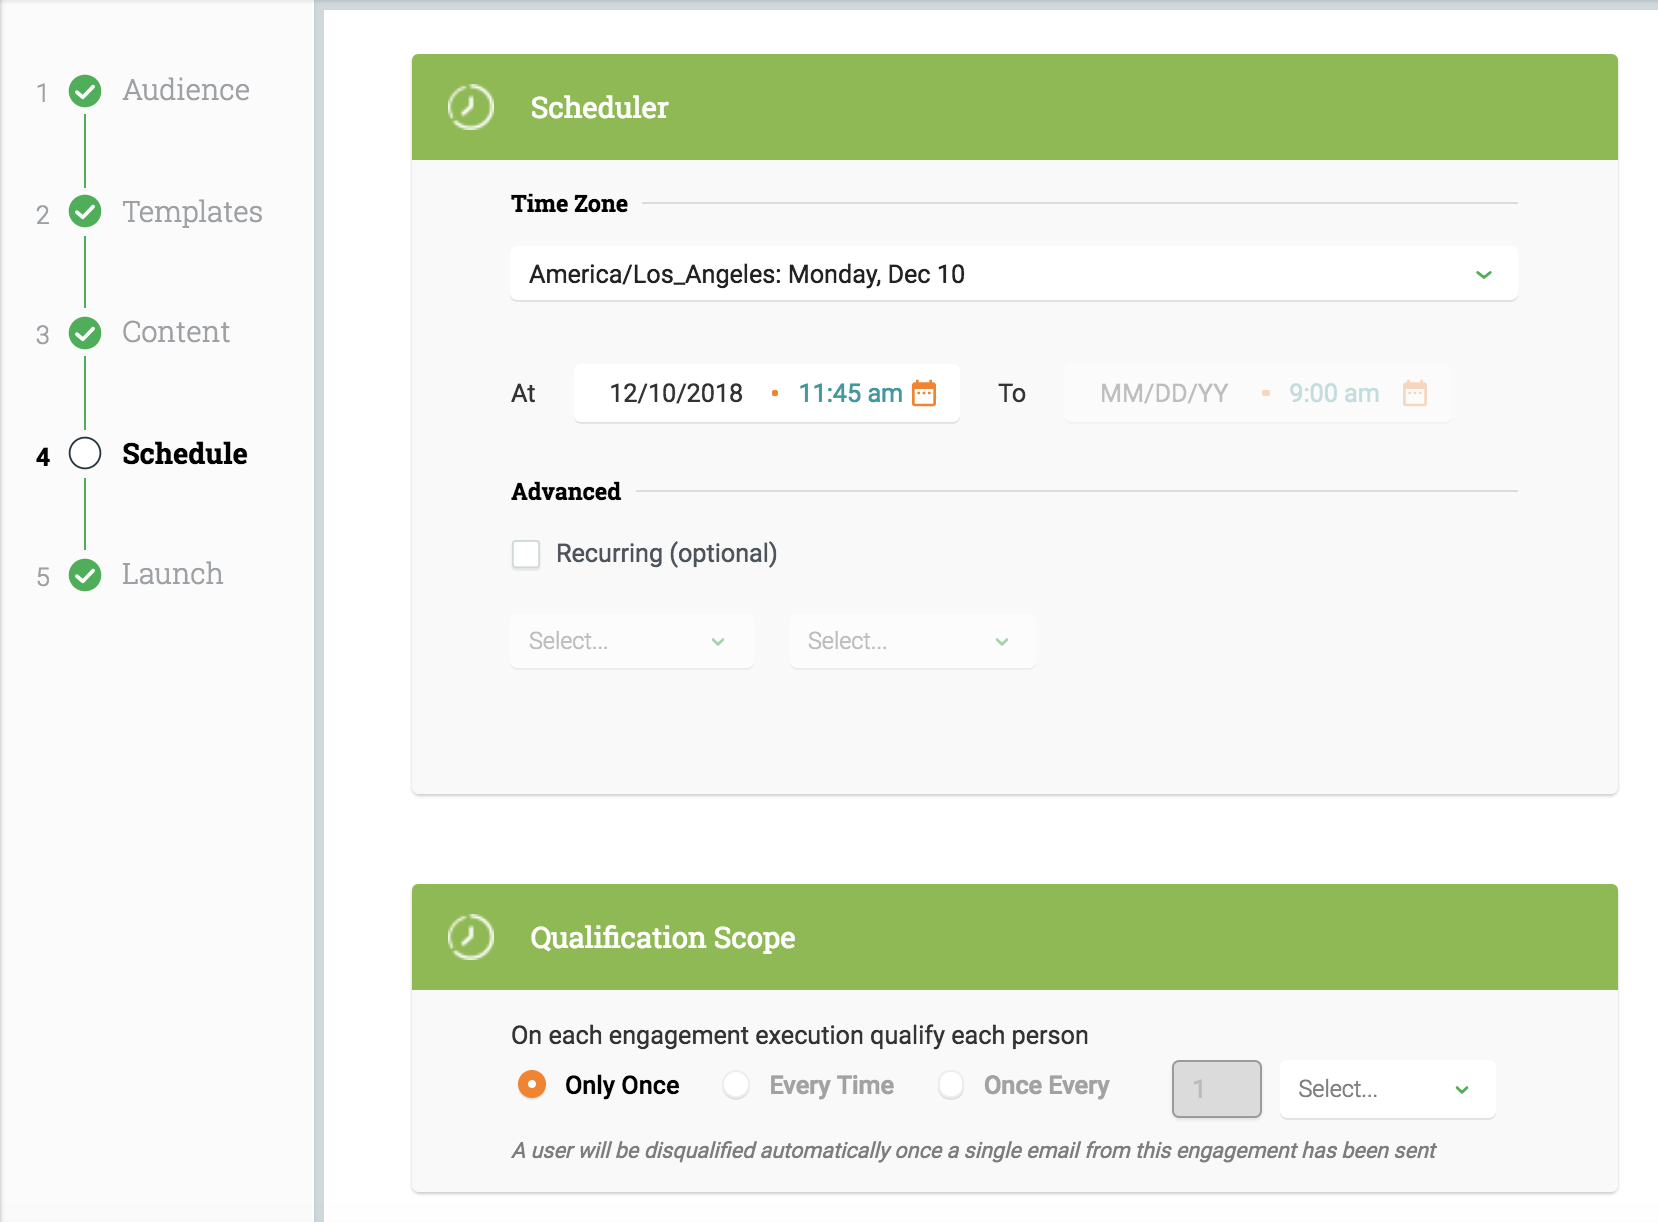
Task: Select the Only Once radio option
Action: pos(532,1085)
